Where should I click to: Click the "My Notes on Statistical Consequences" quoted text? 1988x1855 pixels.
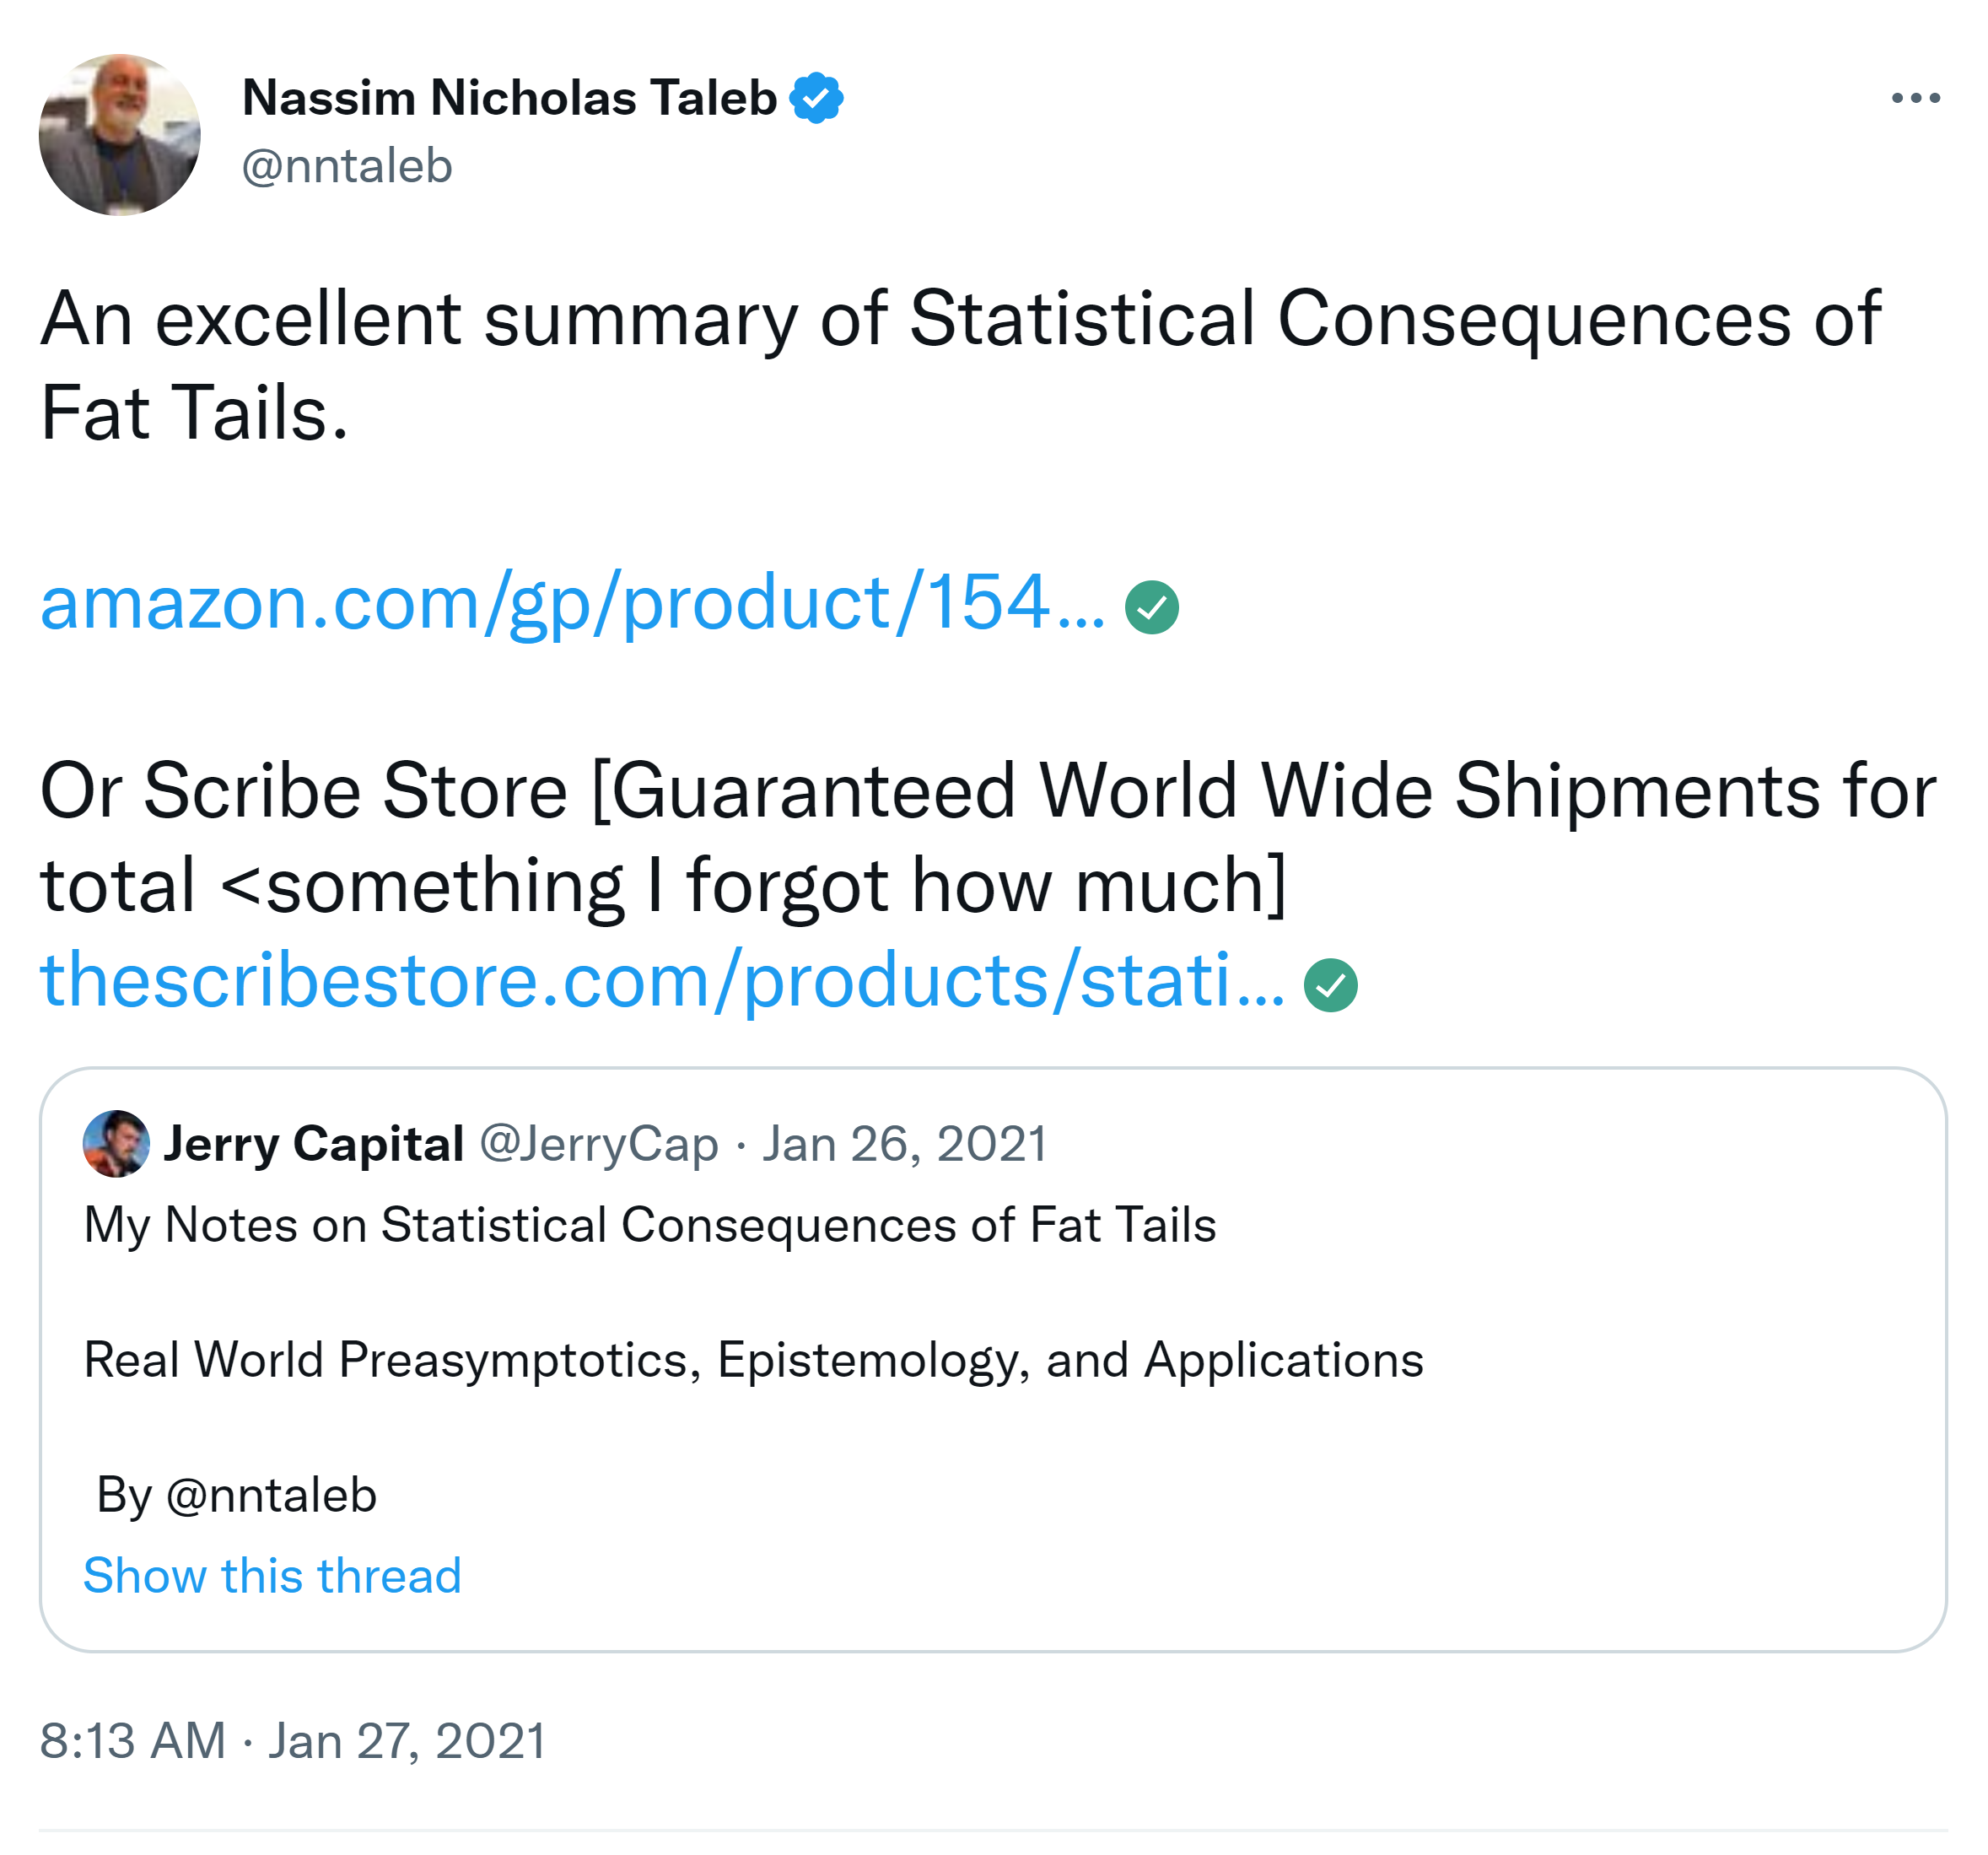[650, 1225]
